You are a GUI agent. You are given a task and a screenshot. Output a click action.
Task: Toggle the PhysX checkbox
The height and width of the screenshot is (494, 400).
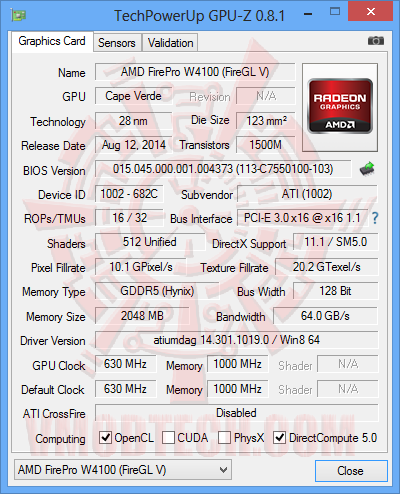tap(224, 437)
